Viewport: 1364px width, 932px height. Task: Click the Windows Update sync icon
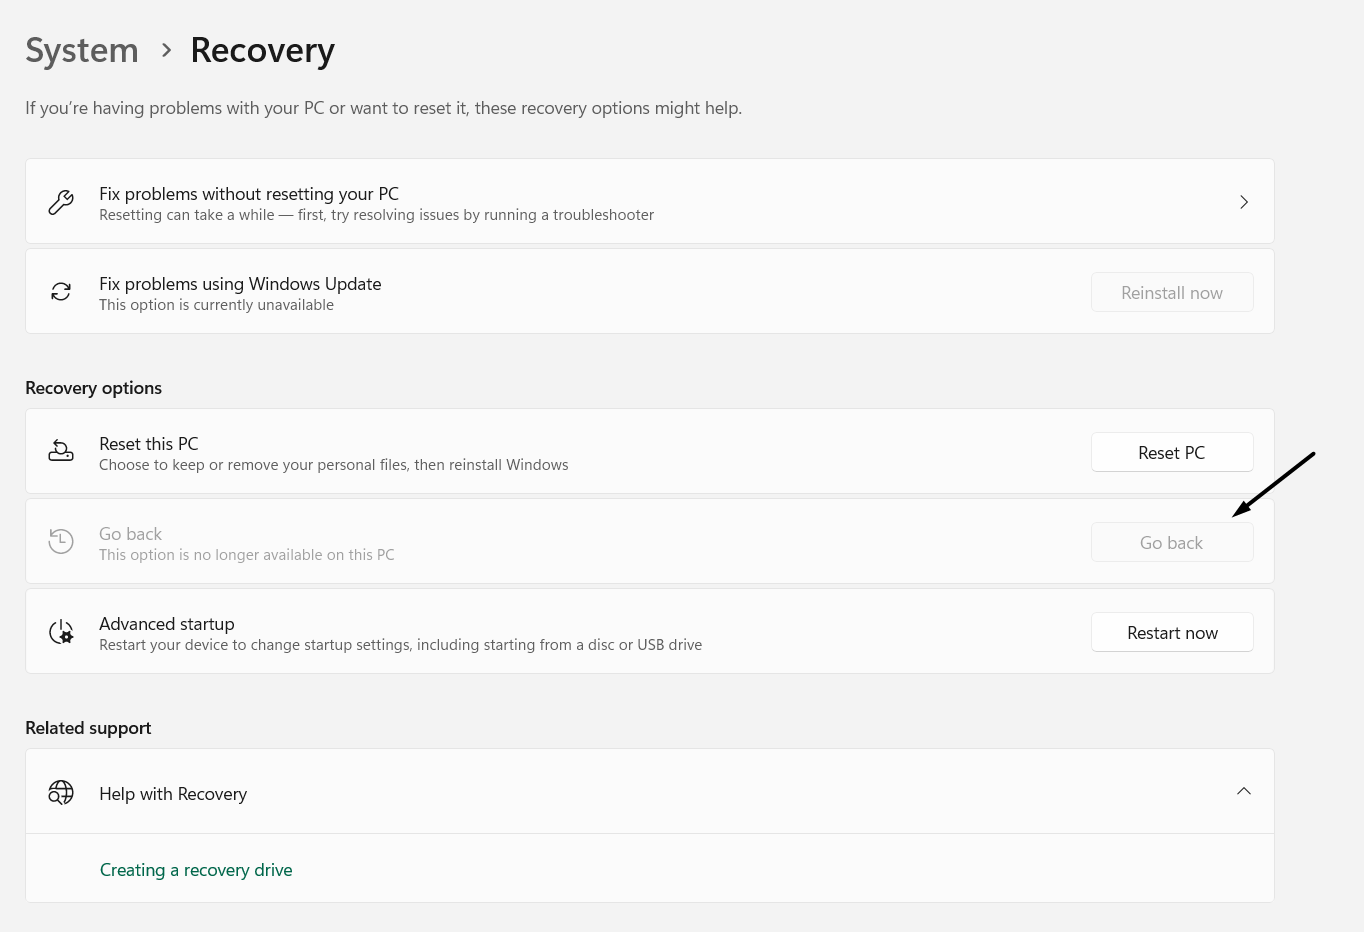61,292
